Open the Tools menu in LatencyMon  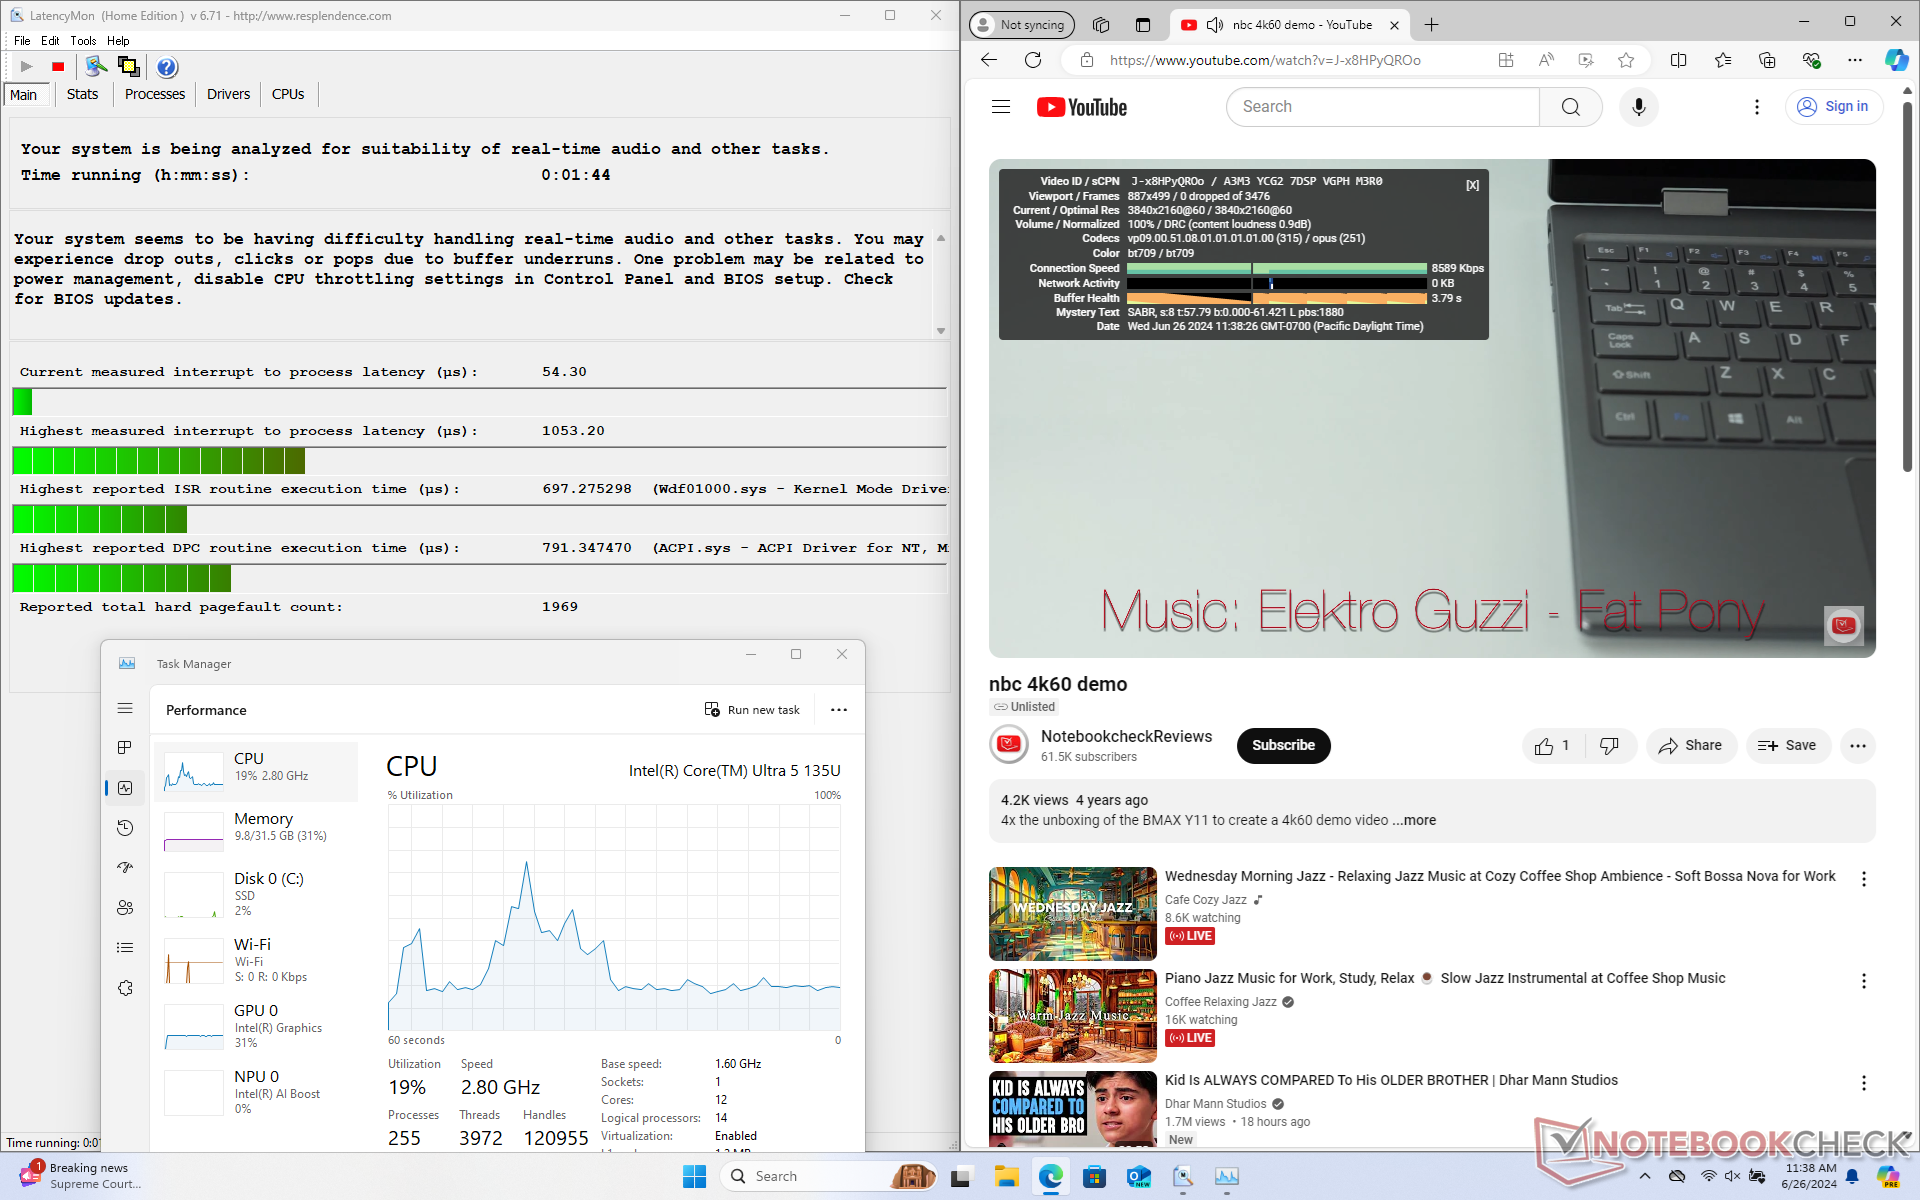[x=83, y=41]
